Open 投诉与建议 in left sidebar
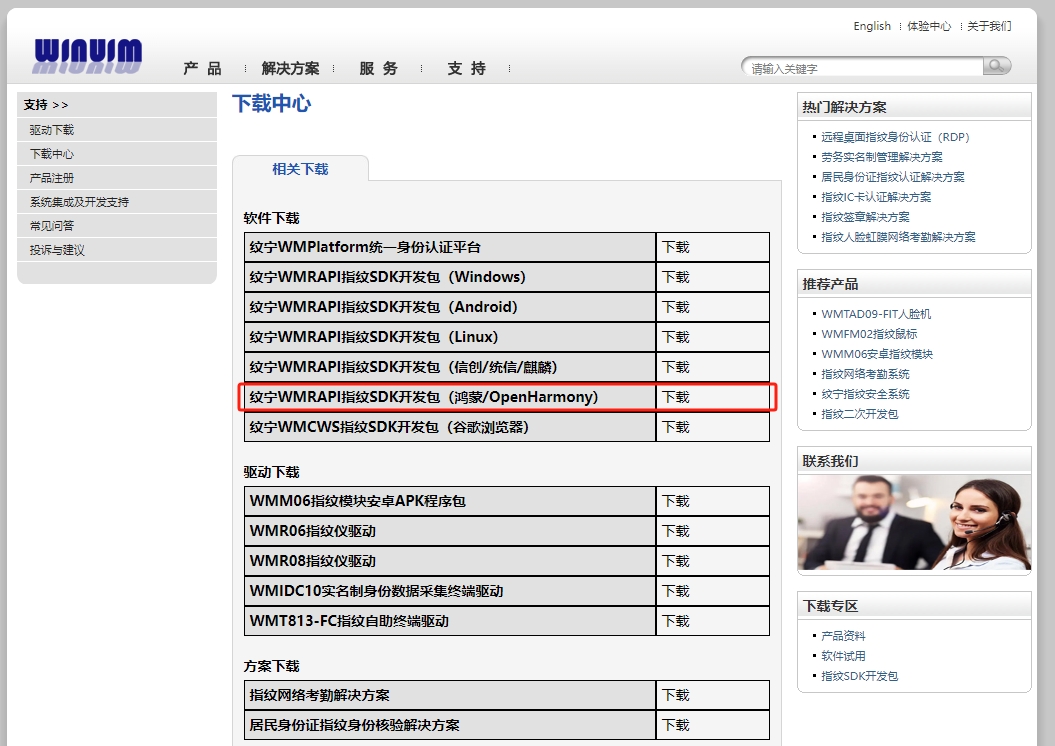Screen dimensions: 1055x746 click(57, 250)
